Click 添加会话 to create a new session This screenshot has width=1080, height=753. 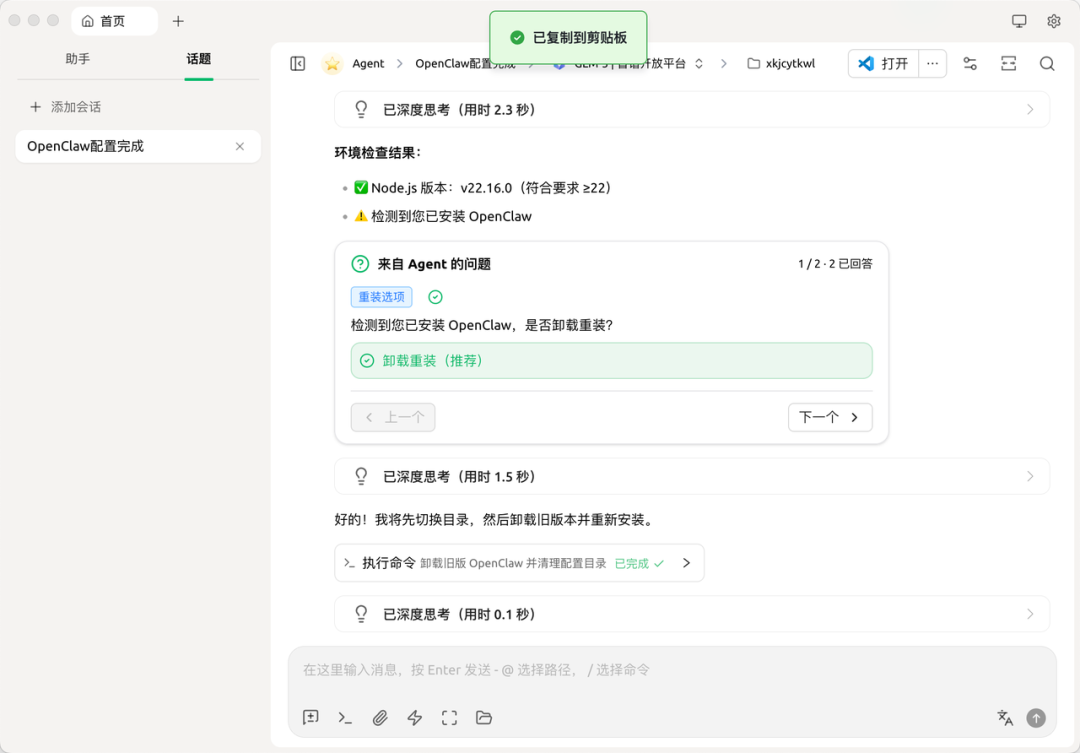66,107
